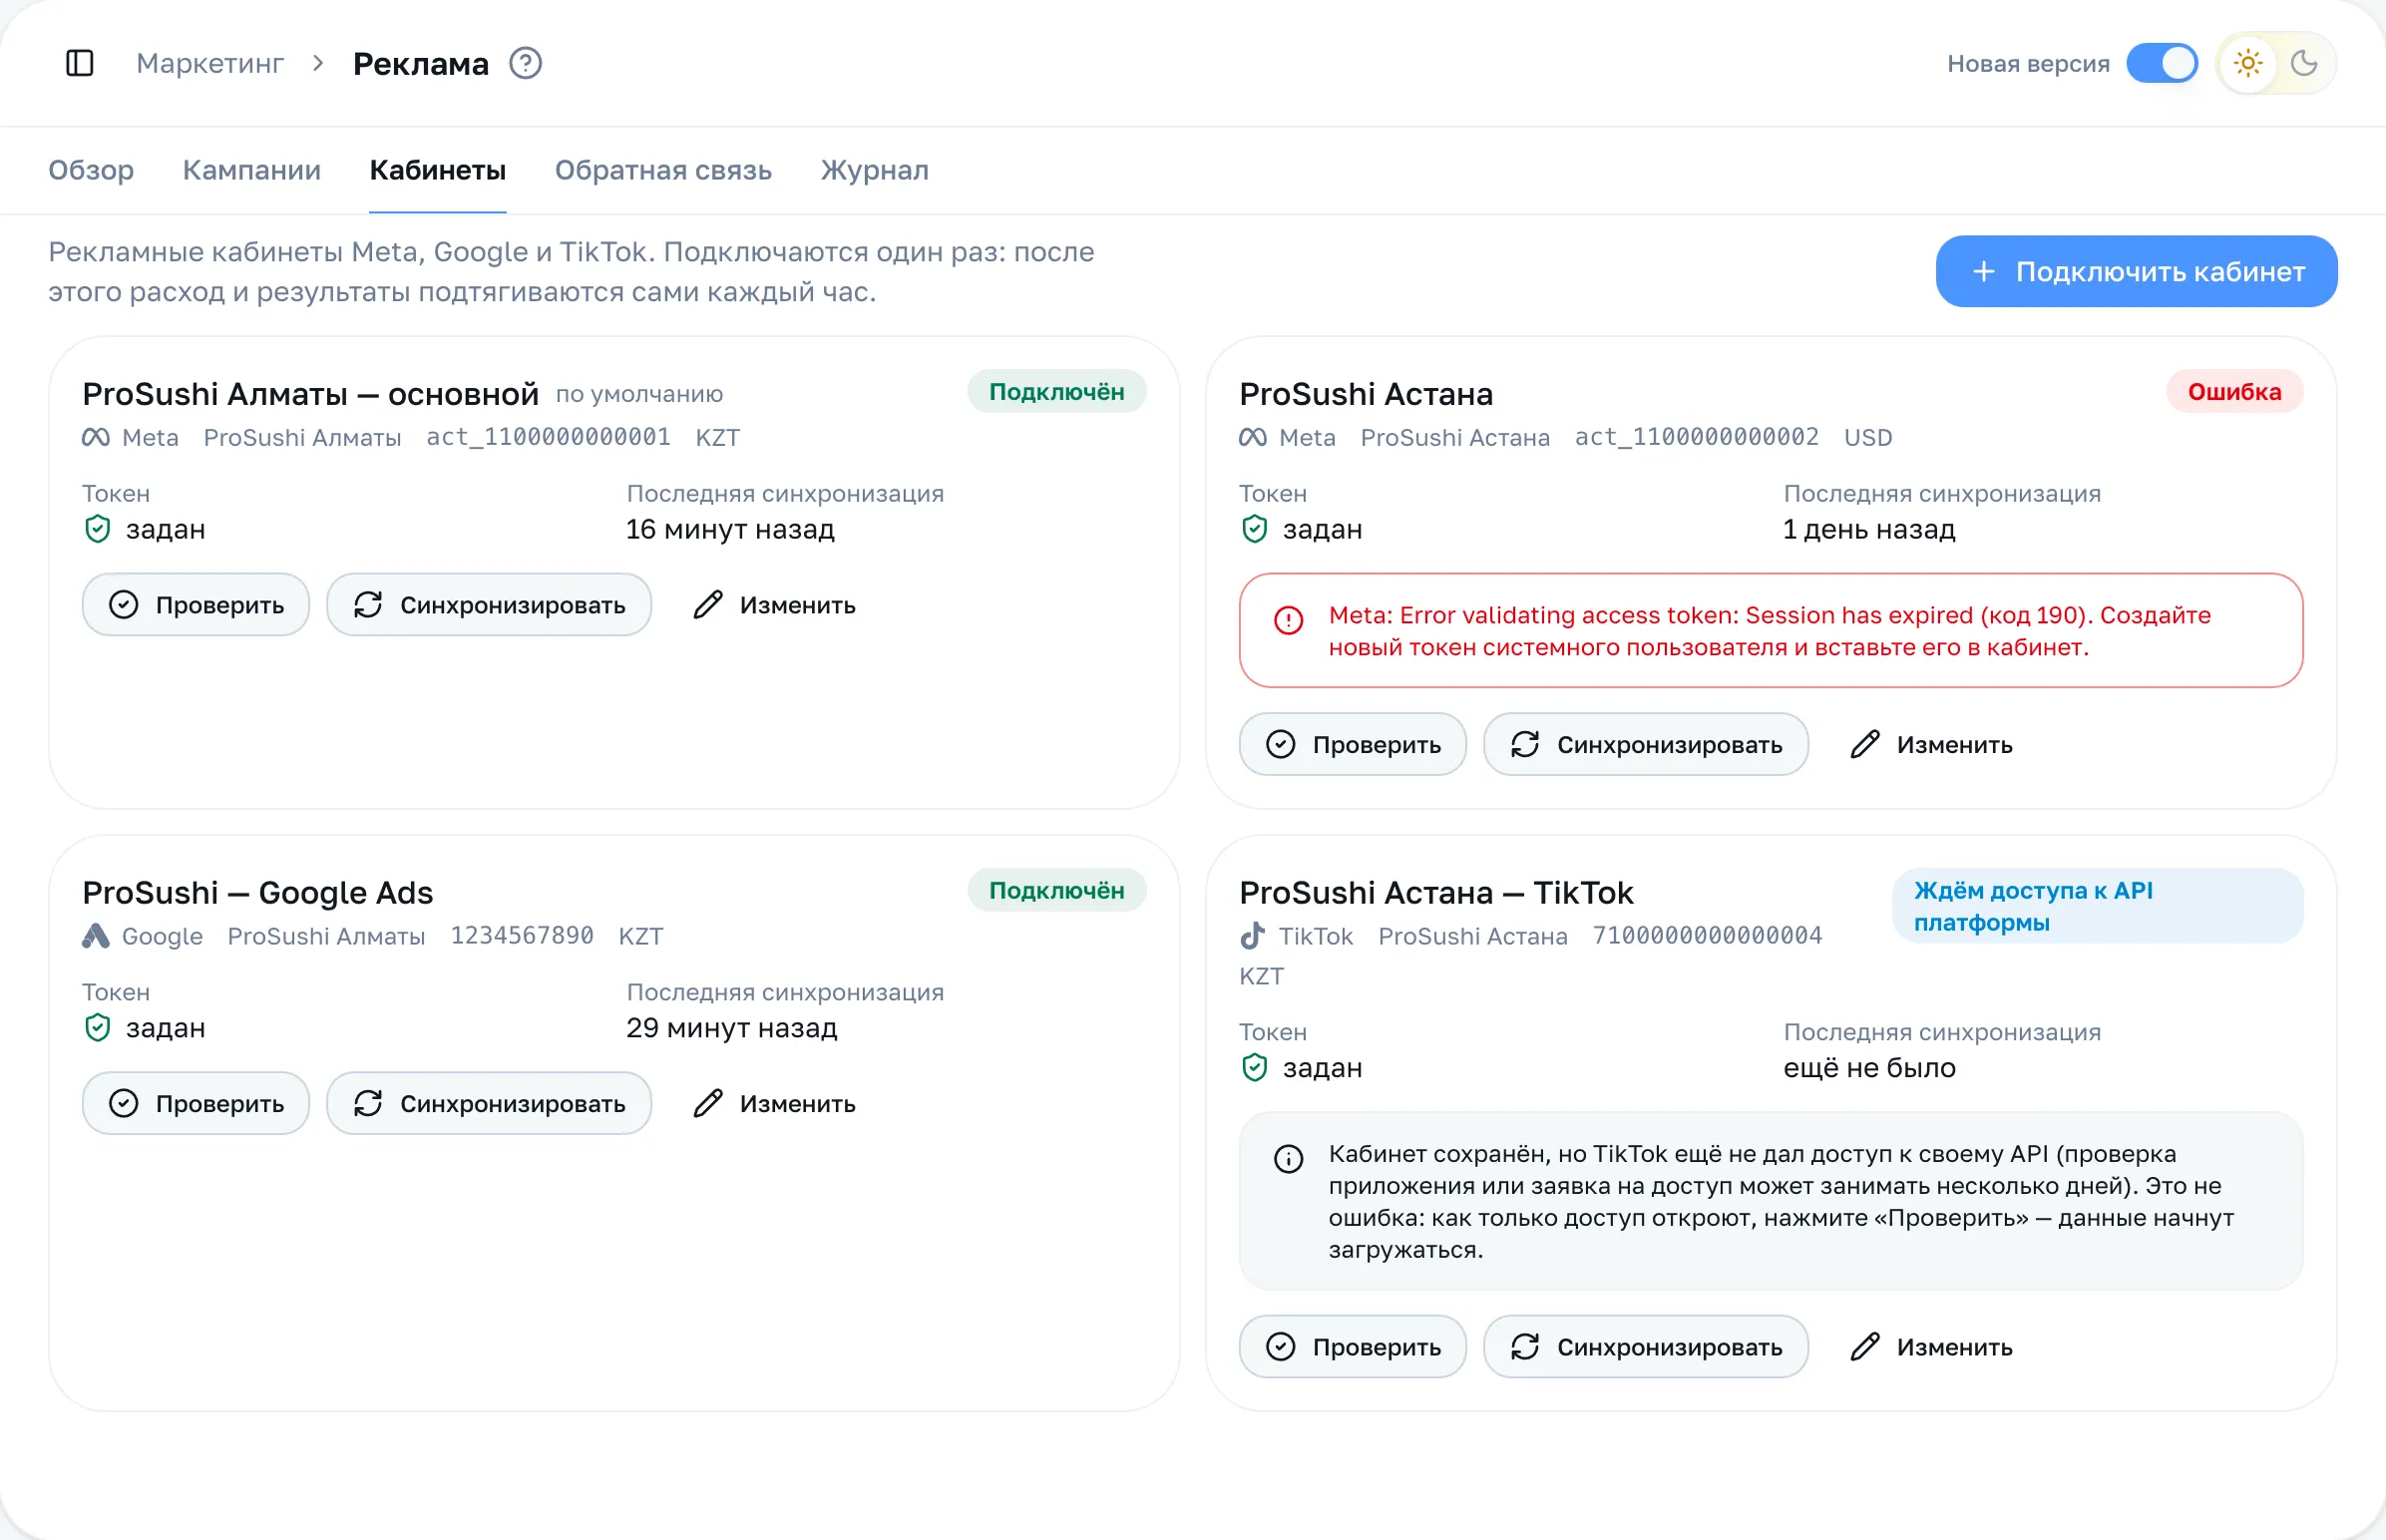Click Meta logo in ProSushi Алматы card

coord(96,438)
